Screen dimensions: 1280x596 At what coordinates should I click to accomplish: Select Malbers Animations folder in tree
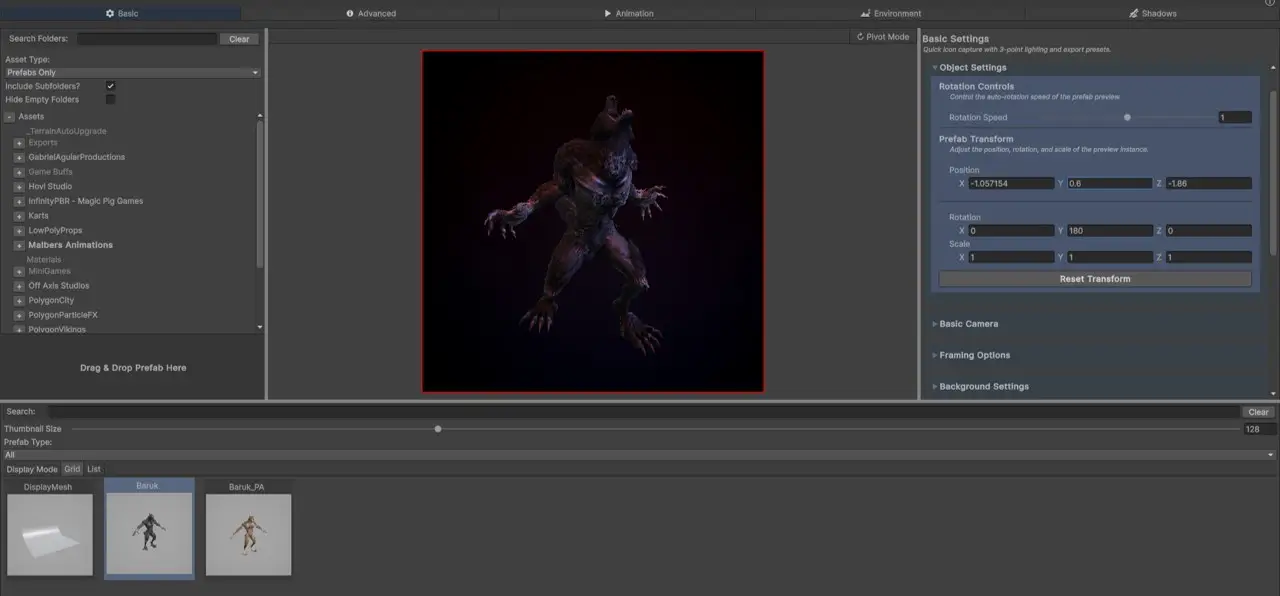70,245
